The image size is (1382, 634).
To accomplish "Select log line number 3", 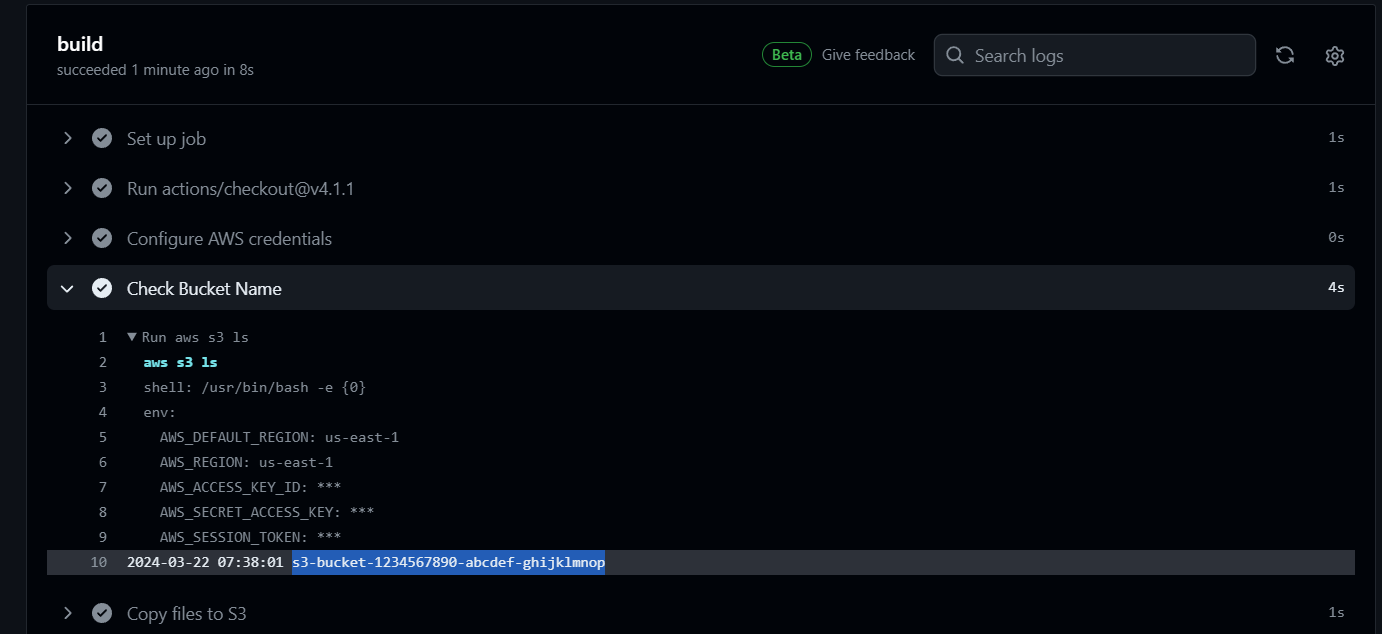I will (102, 387).
